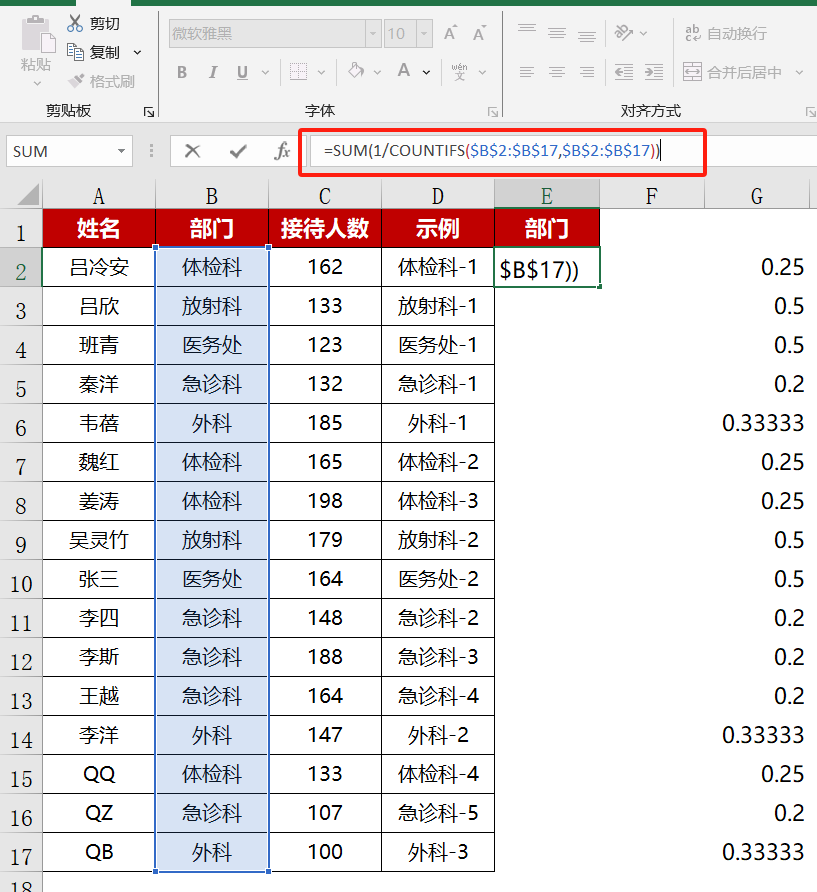This screenshot has width=817, height=892.
Task: Click the cell 体检科-4
Action: point(438,774)
